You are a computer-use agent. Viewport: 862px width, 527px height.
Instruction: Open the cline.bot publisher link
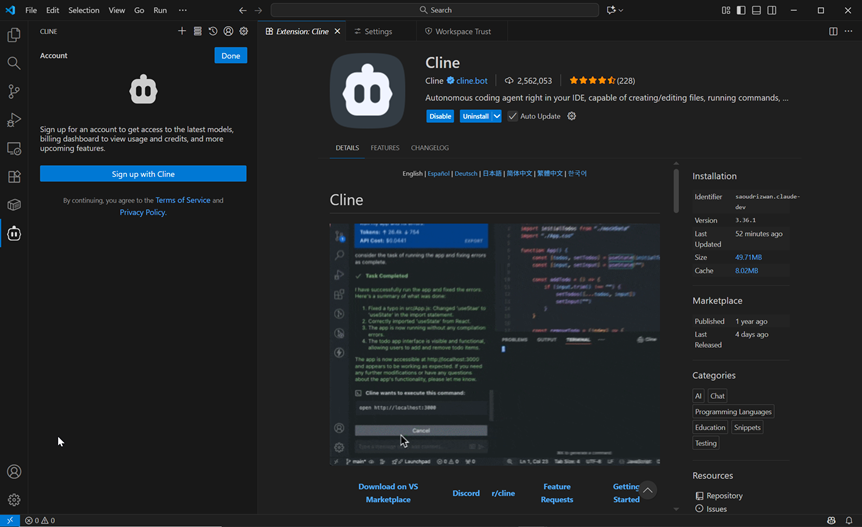(x=472, y=81)
